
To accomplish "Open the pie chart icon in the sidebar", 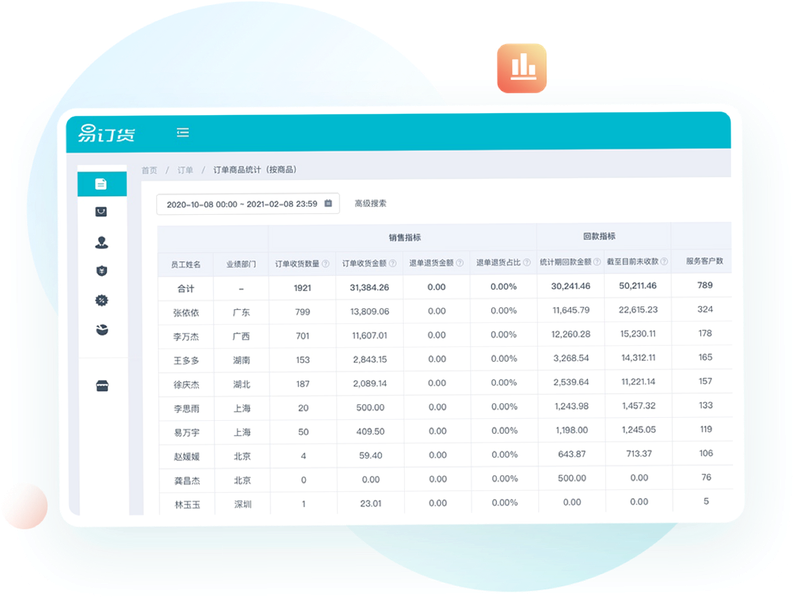I will [102, 330].
